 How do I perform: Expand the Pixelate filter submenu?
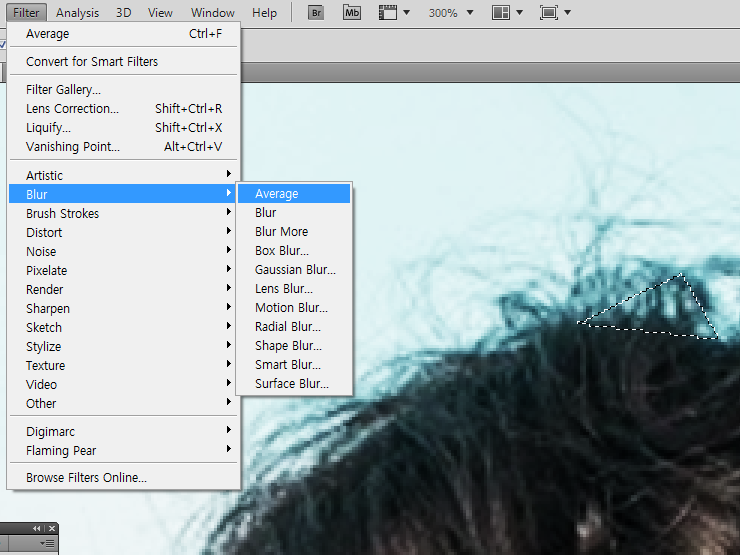click(x=123, y=270)
